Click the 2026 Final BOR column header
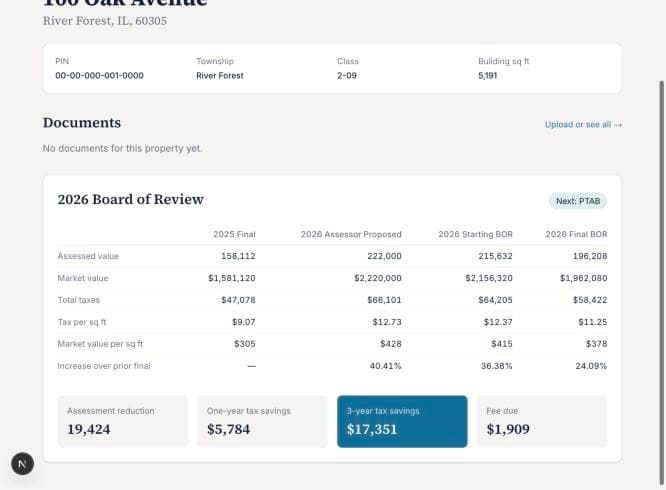The width and height of the screenshot is (666, 490). [576, 234]
